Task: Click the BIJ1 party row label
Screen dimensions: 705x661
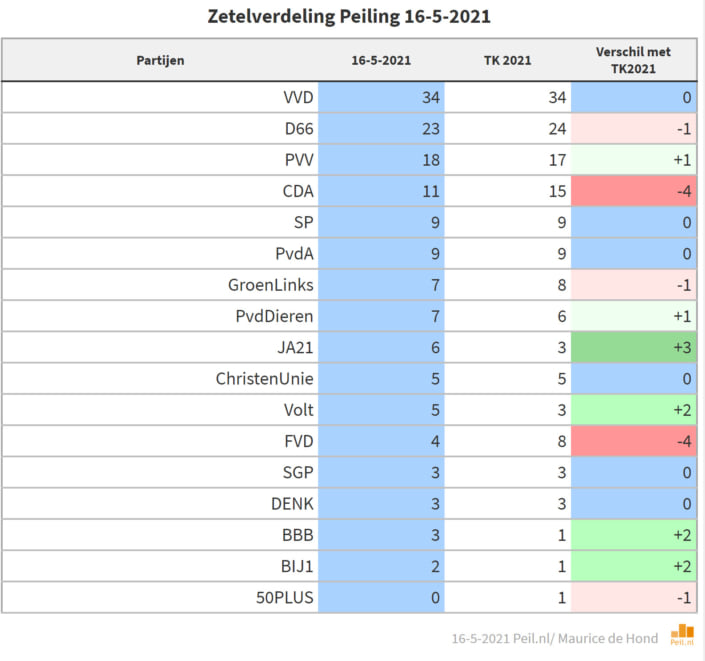Action: click(x=297, y=566)
